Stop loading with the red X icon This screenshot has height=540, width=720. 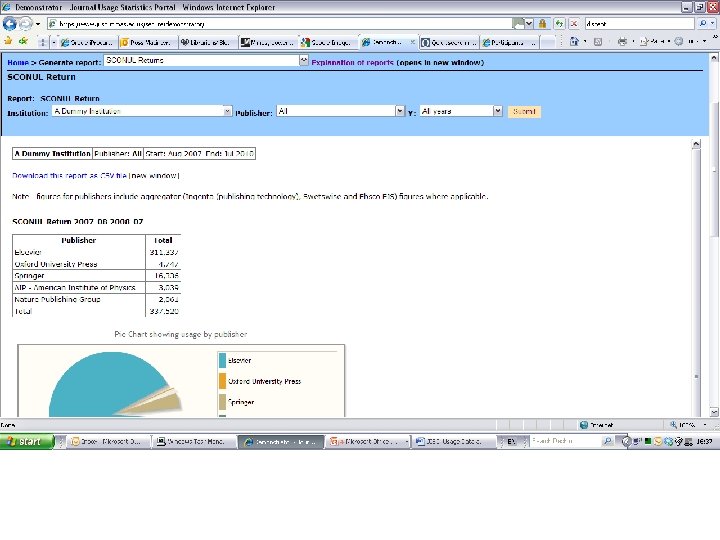coord(574,24)
